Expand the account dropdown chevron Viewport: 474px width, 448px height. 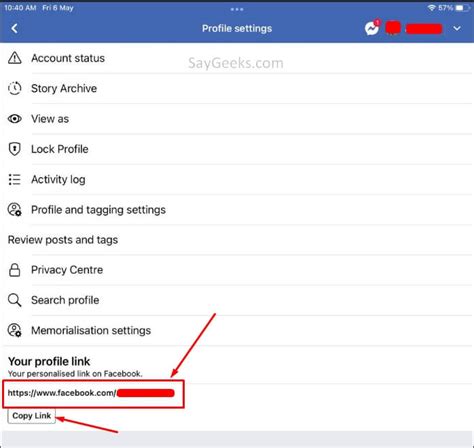tap(457, 29)
